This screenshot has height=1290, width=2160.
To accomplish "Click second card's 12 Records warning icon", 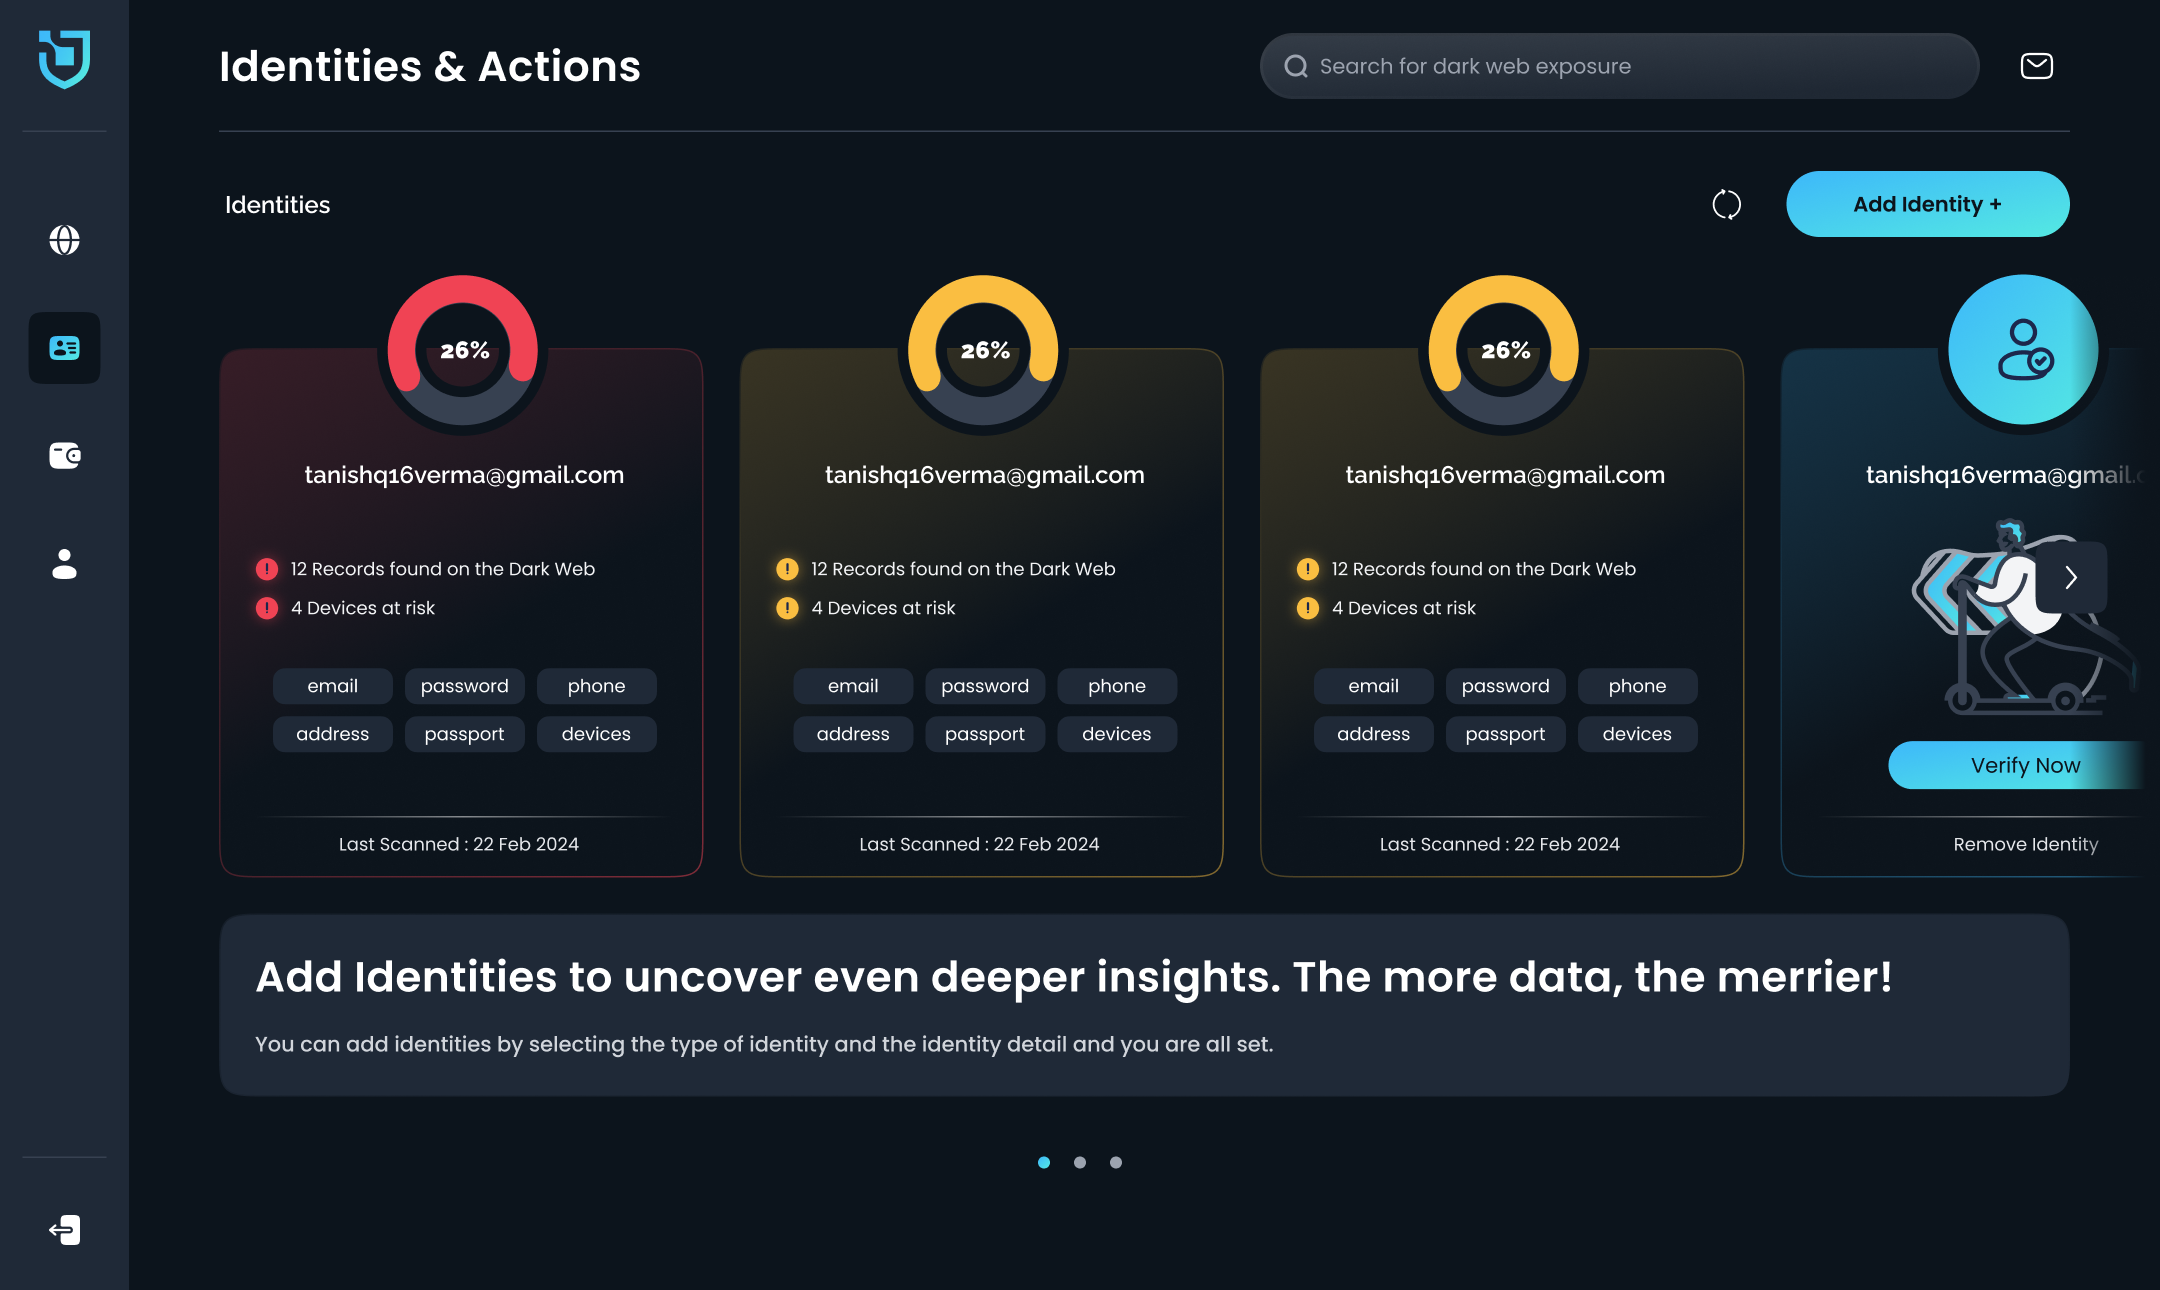I will click(787, 569).
